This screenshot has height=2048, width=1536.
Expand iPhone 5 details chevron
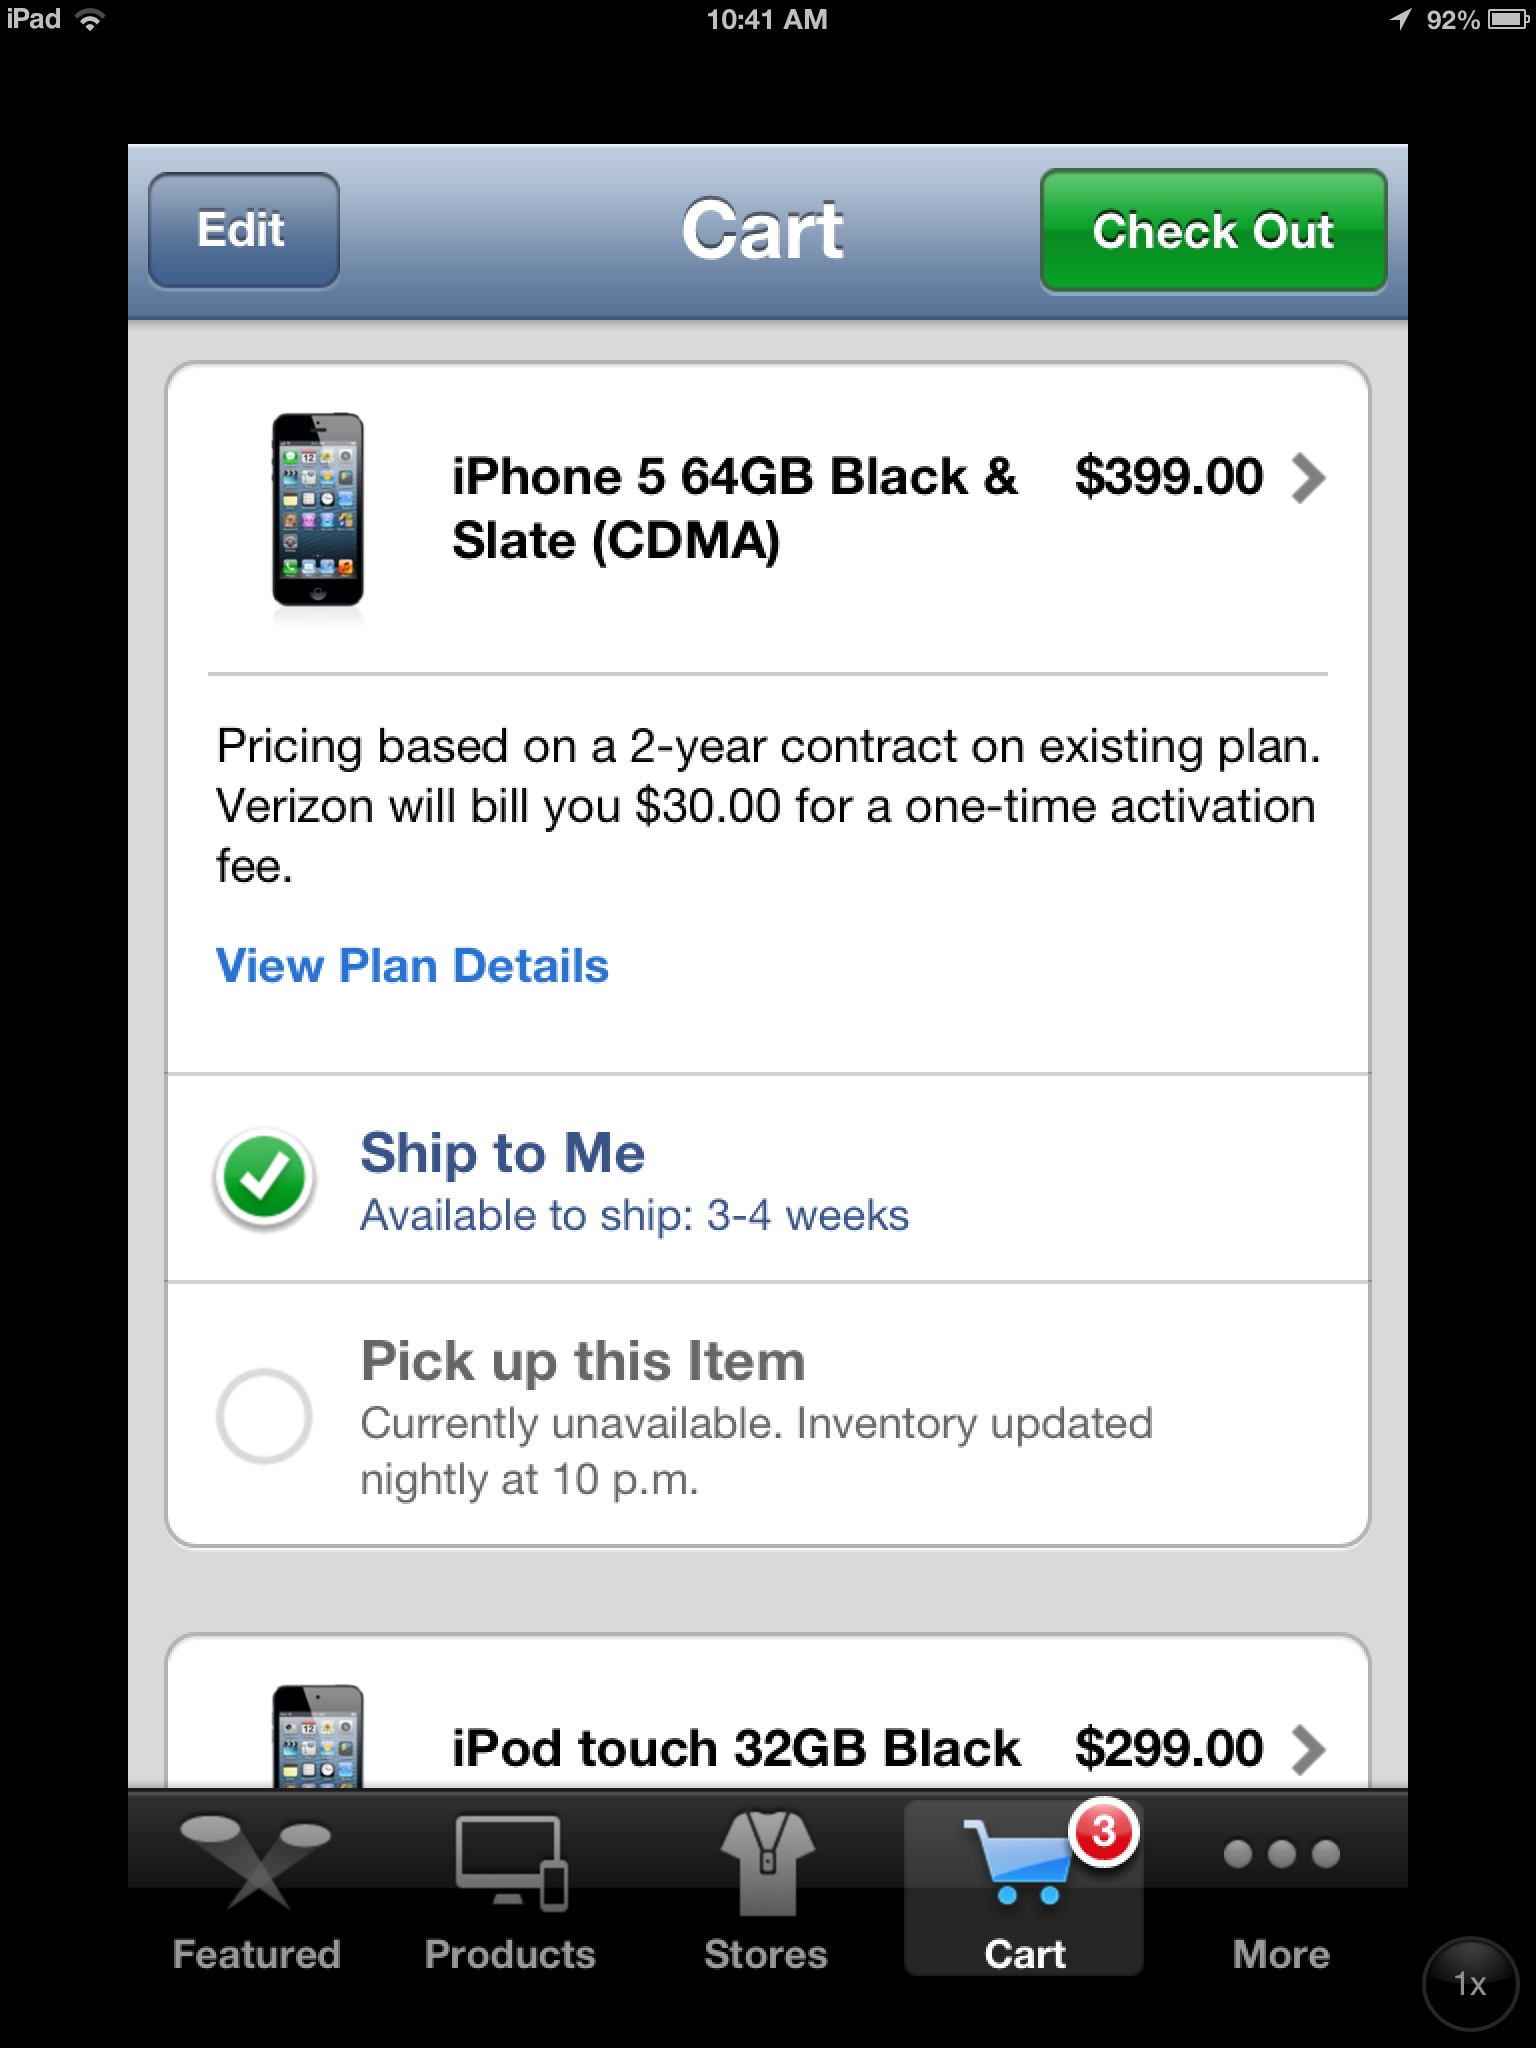point(1308,478)
